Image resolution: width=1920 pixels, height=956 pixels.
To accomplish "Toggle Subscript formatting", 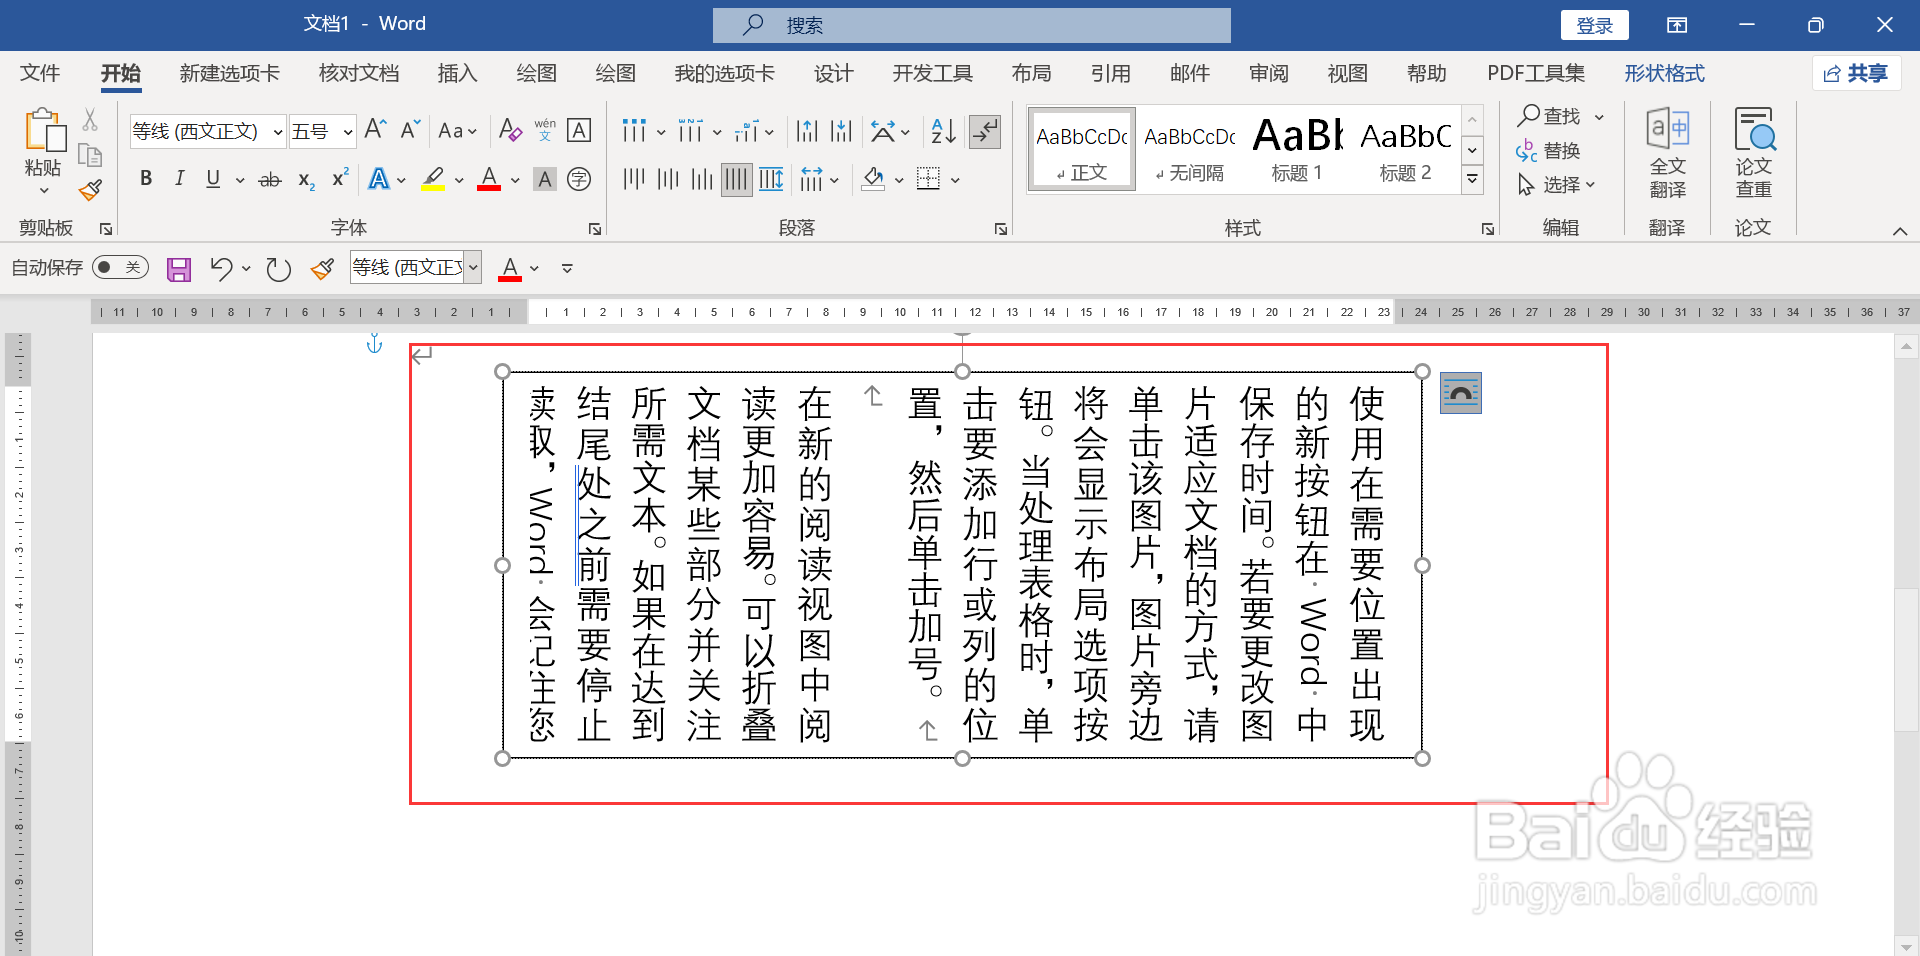I will pos(306,179).
